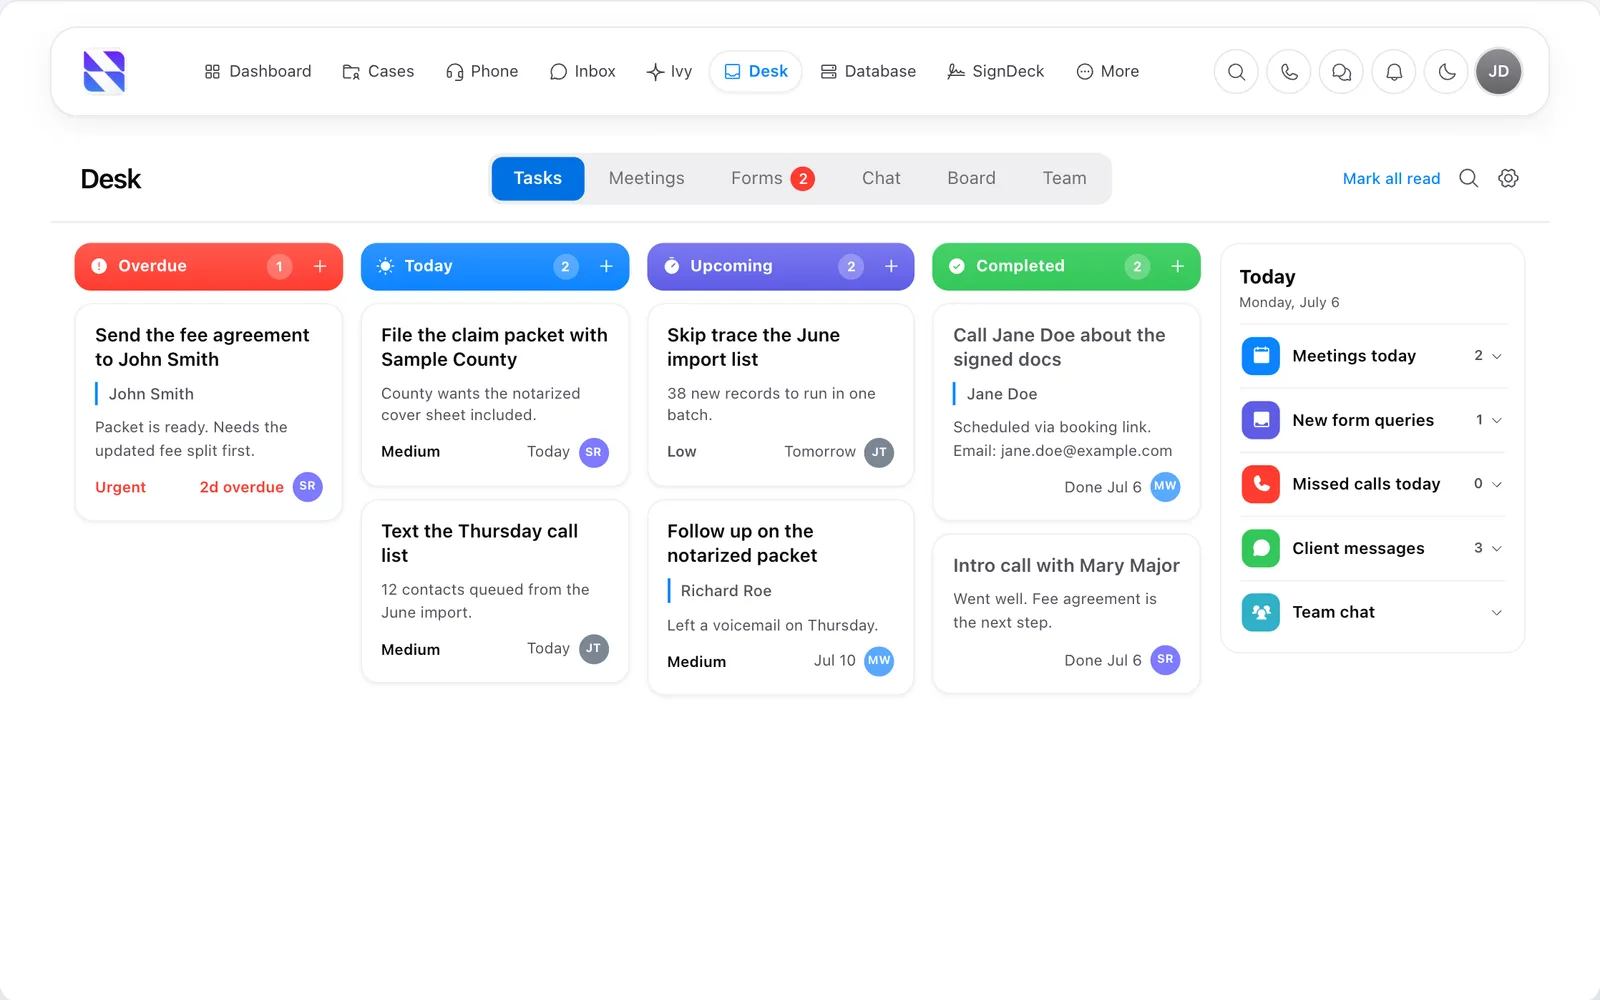Click the New form queries inbox icon

pos(1261,420)
